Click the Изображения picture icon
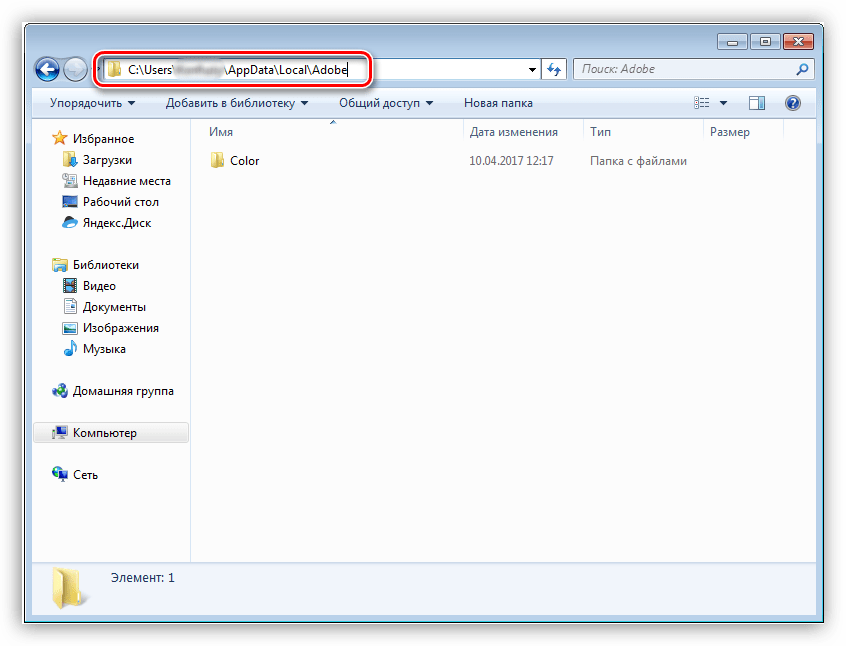Screen dimensions: 846x646 [x=70, y=328]
